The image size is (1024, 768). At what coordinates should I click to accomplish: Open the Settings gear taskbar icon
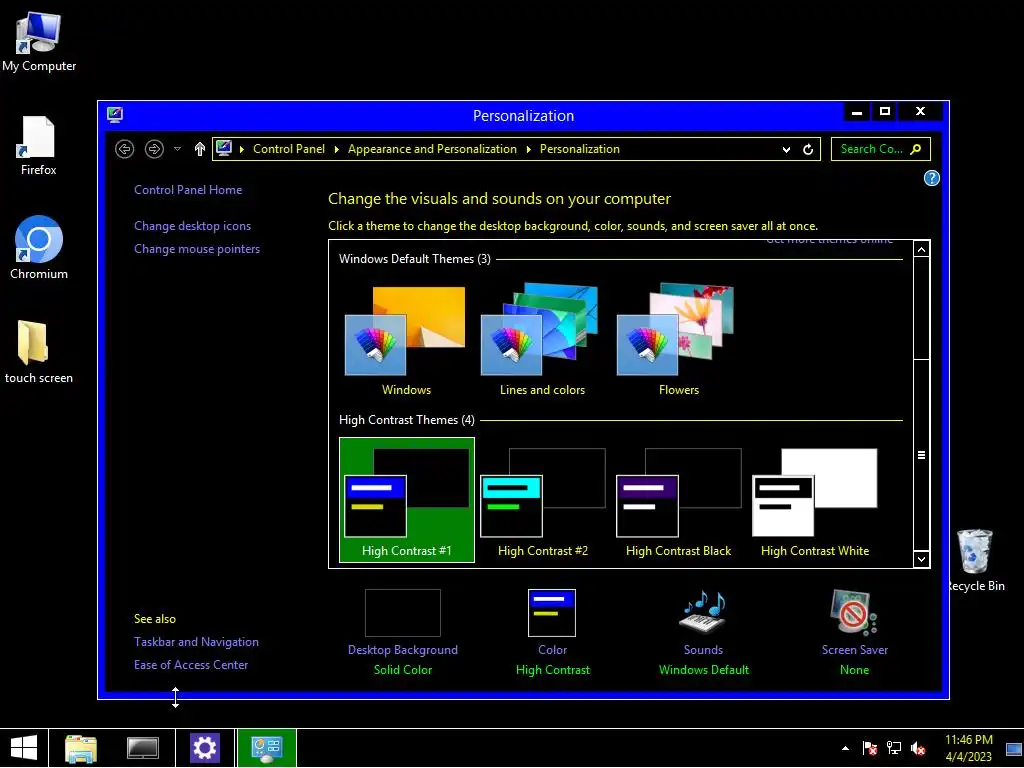click(x=204, y=748)
